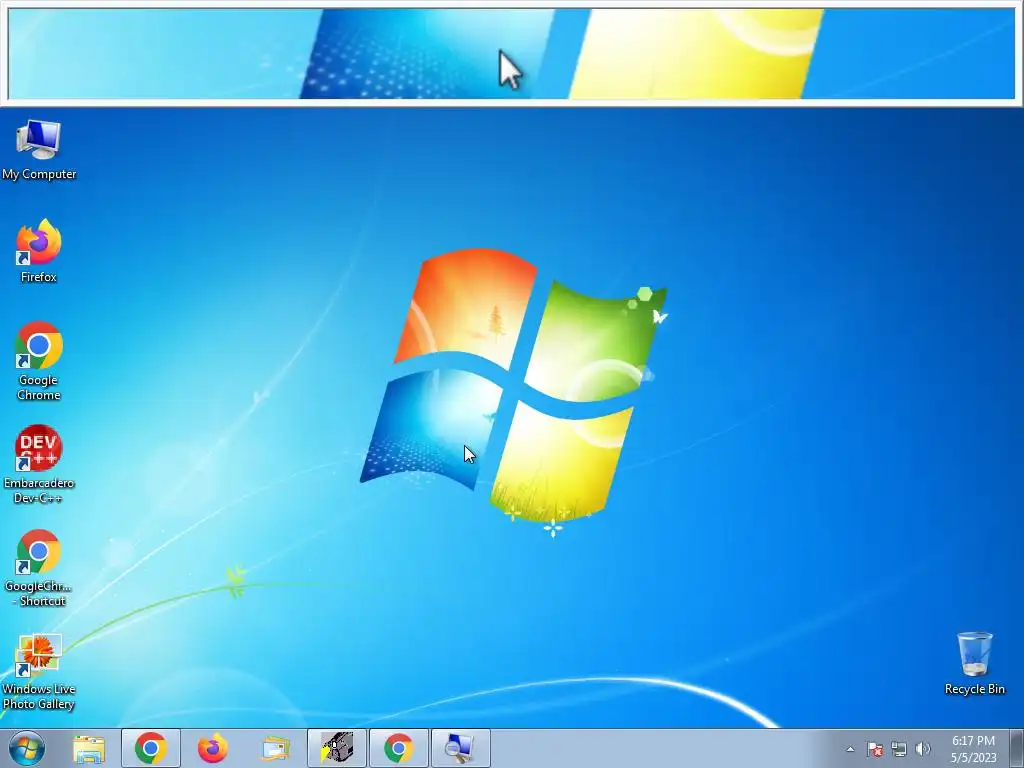This screenshot has height=768, width=1024.
Task: Open the Action Center flag tray icon
Action: point(875,749)
